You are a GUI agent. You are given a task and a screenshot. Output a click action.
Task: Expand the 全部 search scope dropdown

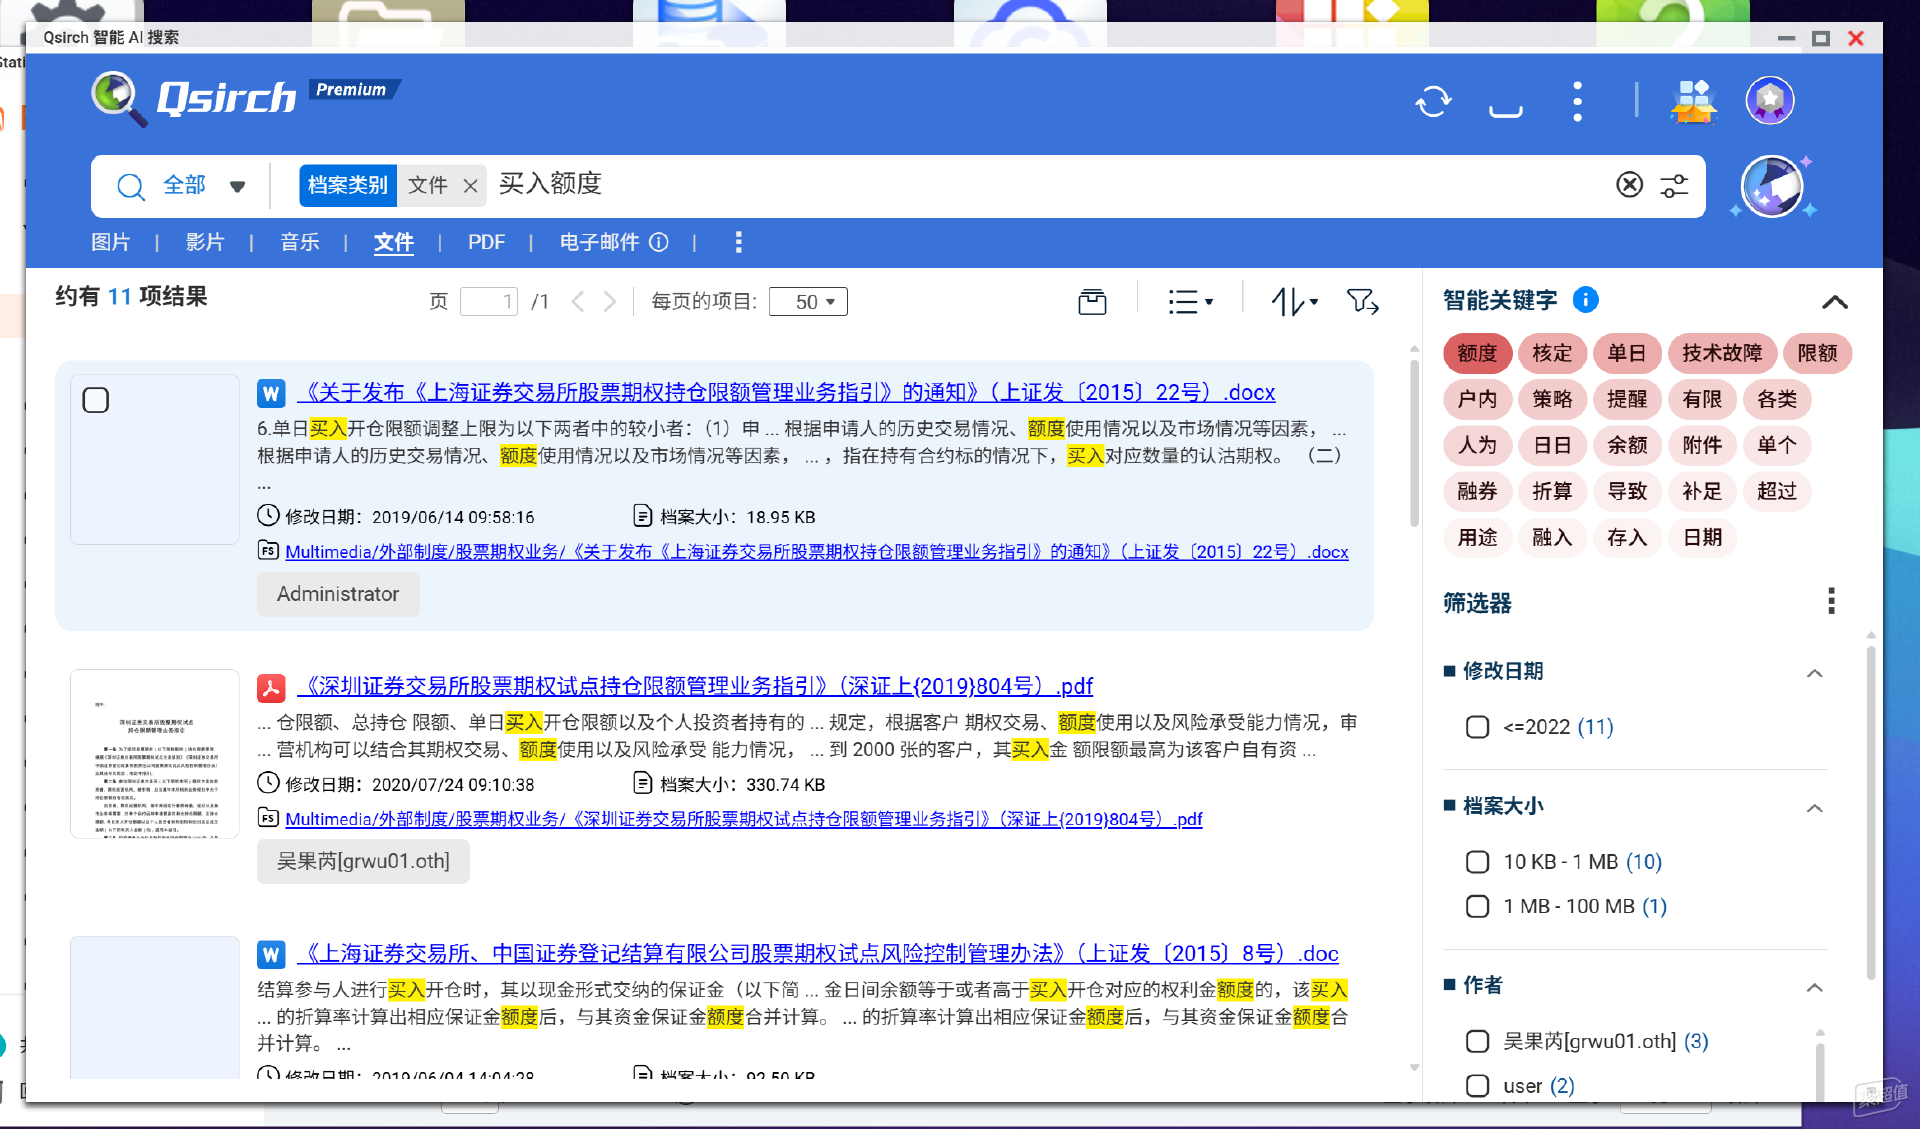point(237,186)
